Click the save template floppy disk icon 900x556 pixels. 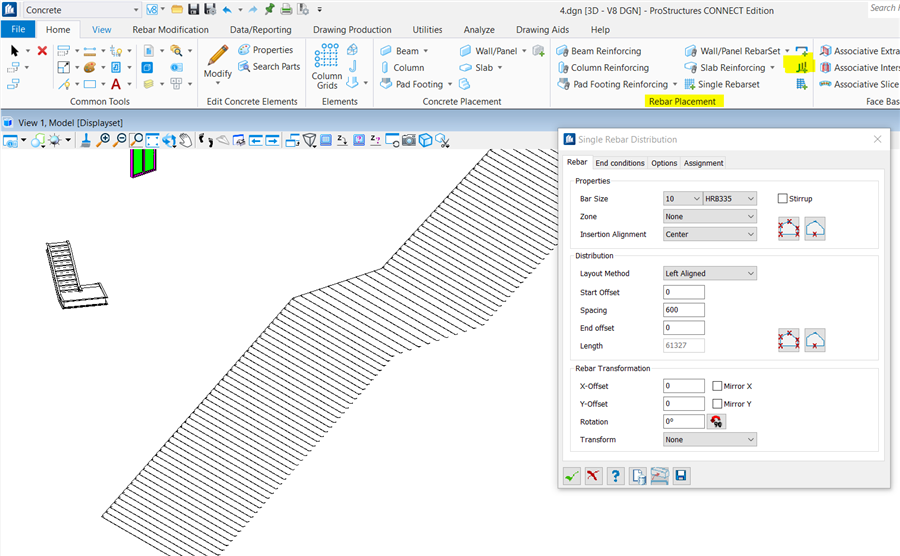681,476
